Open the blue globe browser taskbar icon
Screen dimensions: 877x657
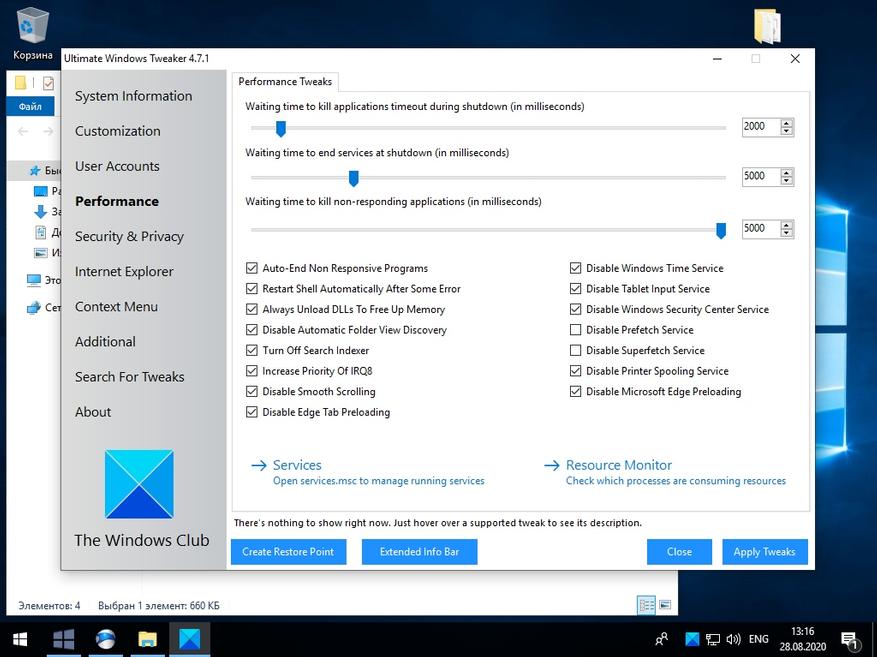click(x=106, y=639)
